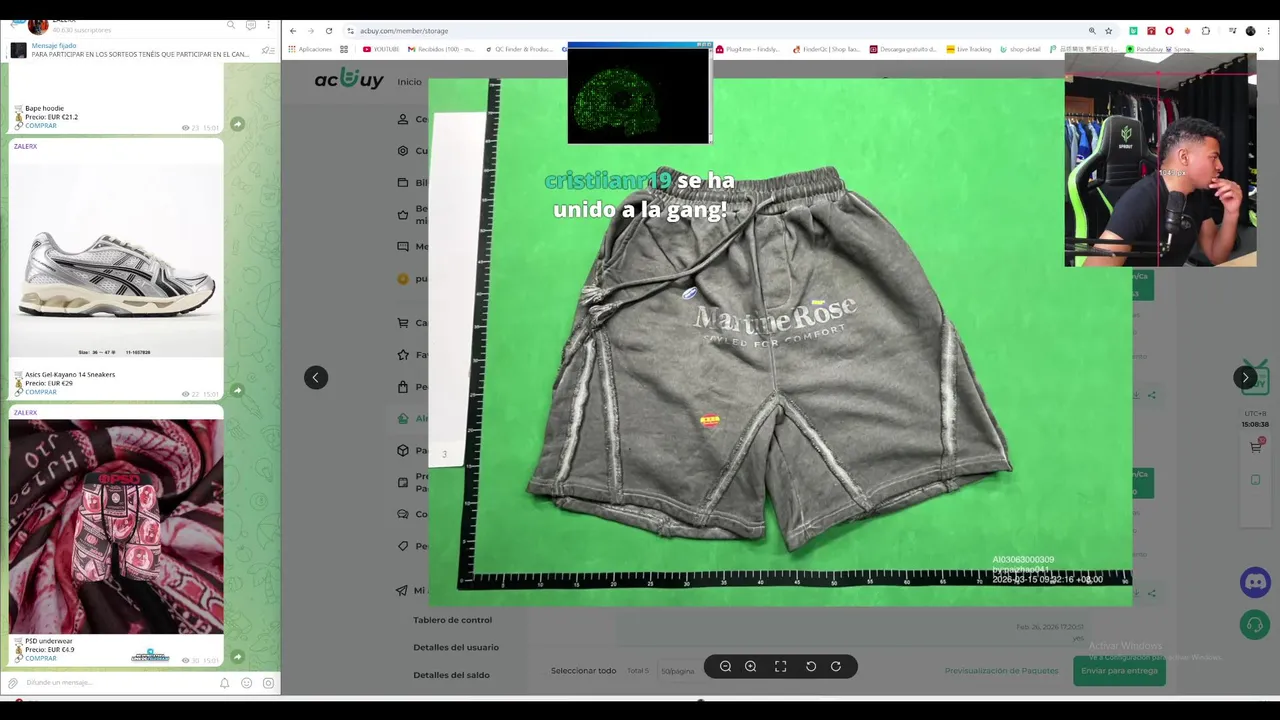Open QC Finder bookmark

[x=519, y=49]
